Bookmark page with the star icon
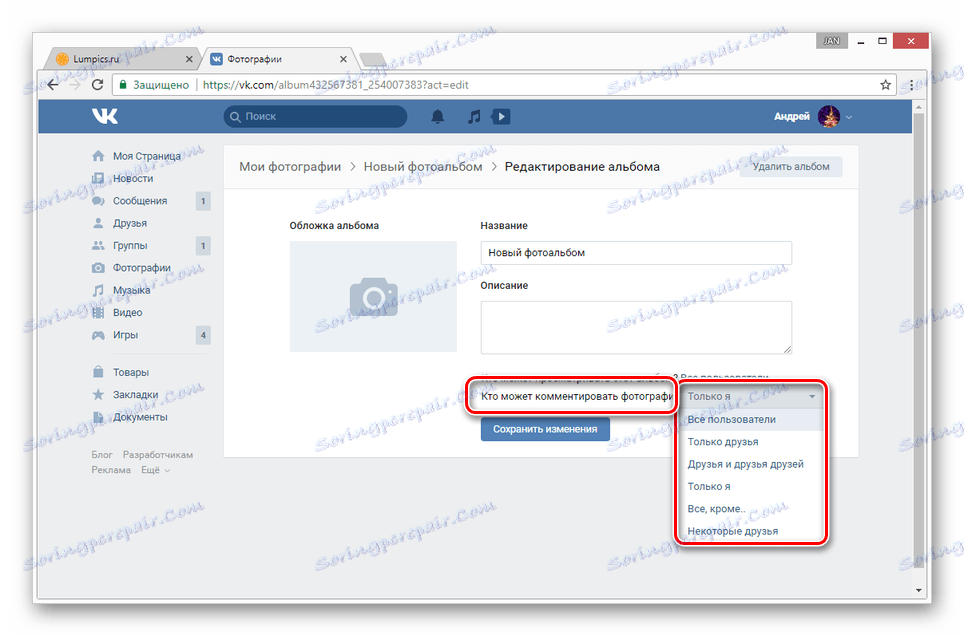Screen dimensions: 964x636 (885, 85)
